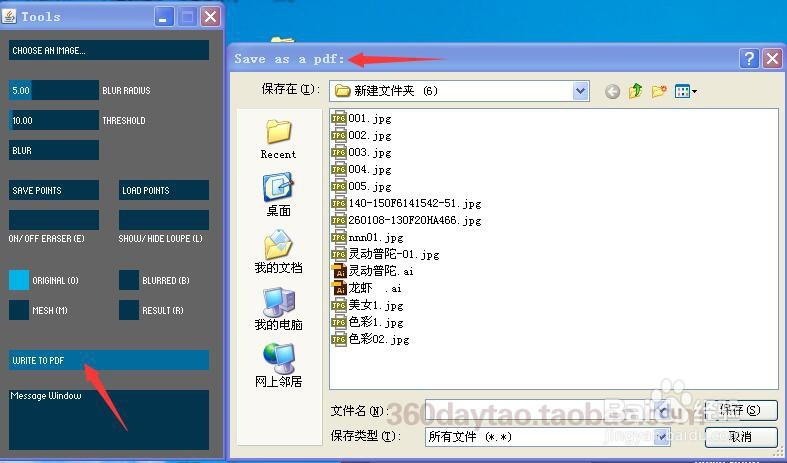Click the Java icon in Tools title bar

[x=9, y=17]
